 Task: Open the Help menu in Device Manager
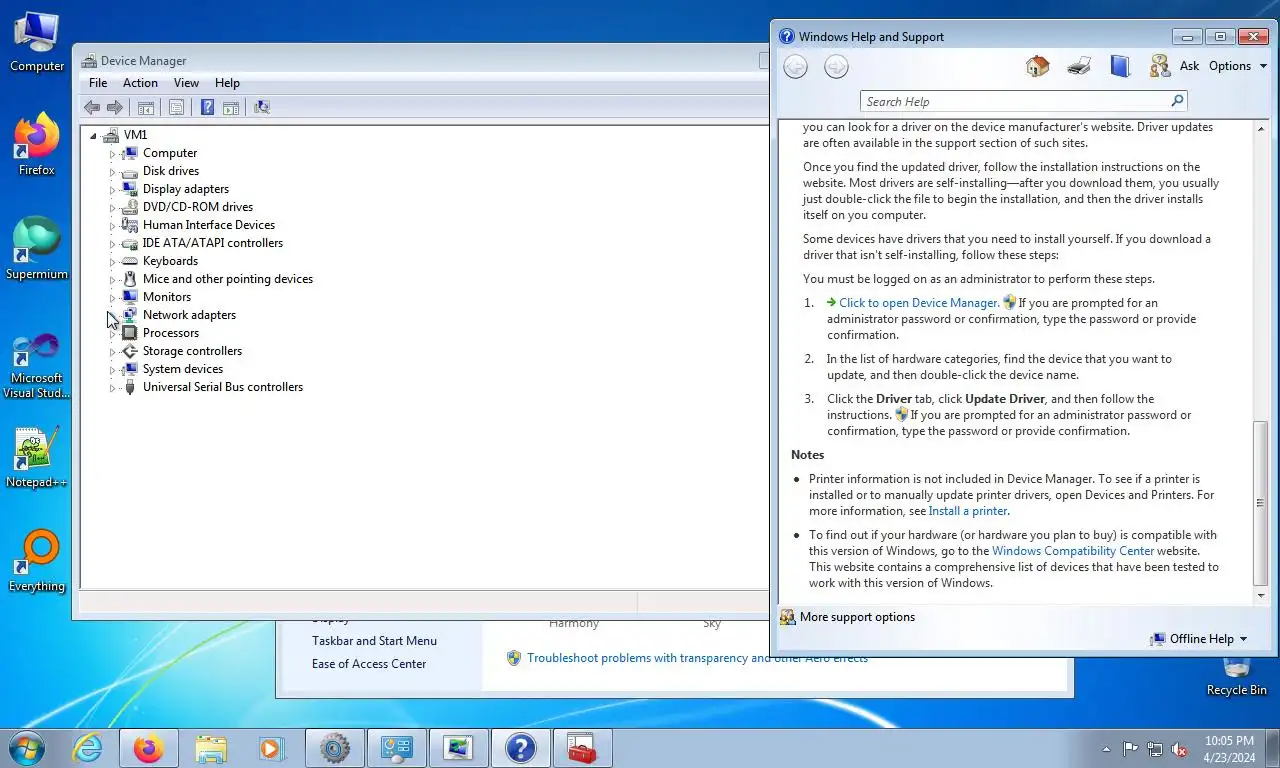(x=227, y=83)
